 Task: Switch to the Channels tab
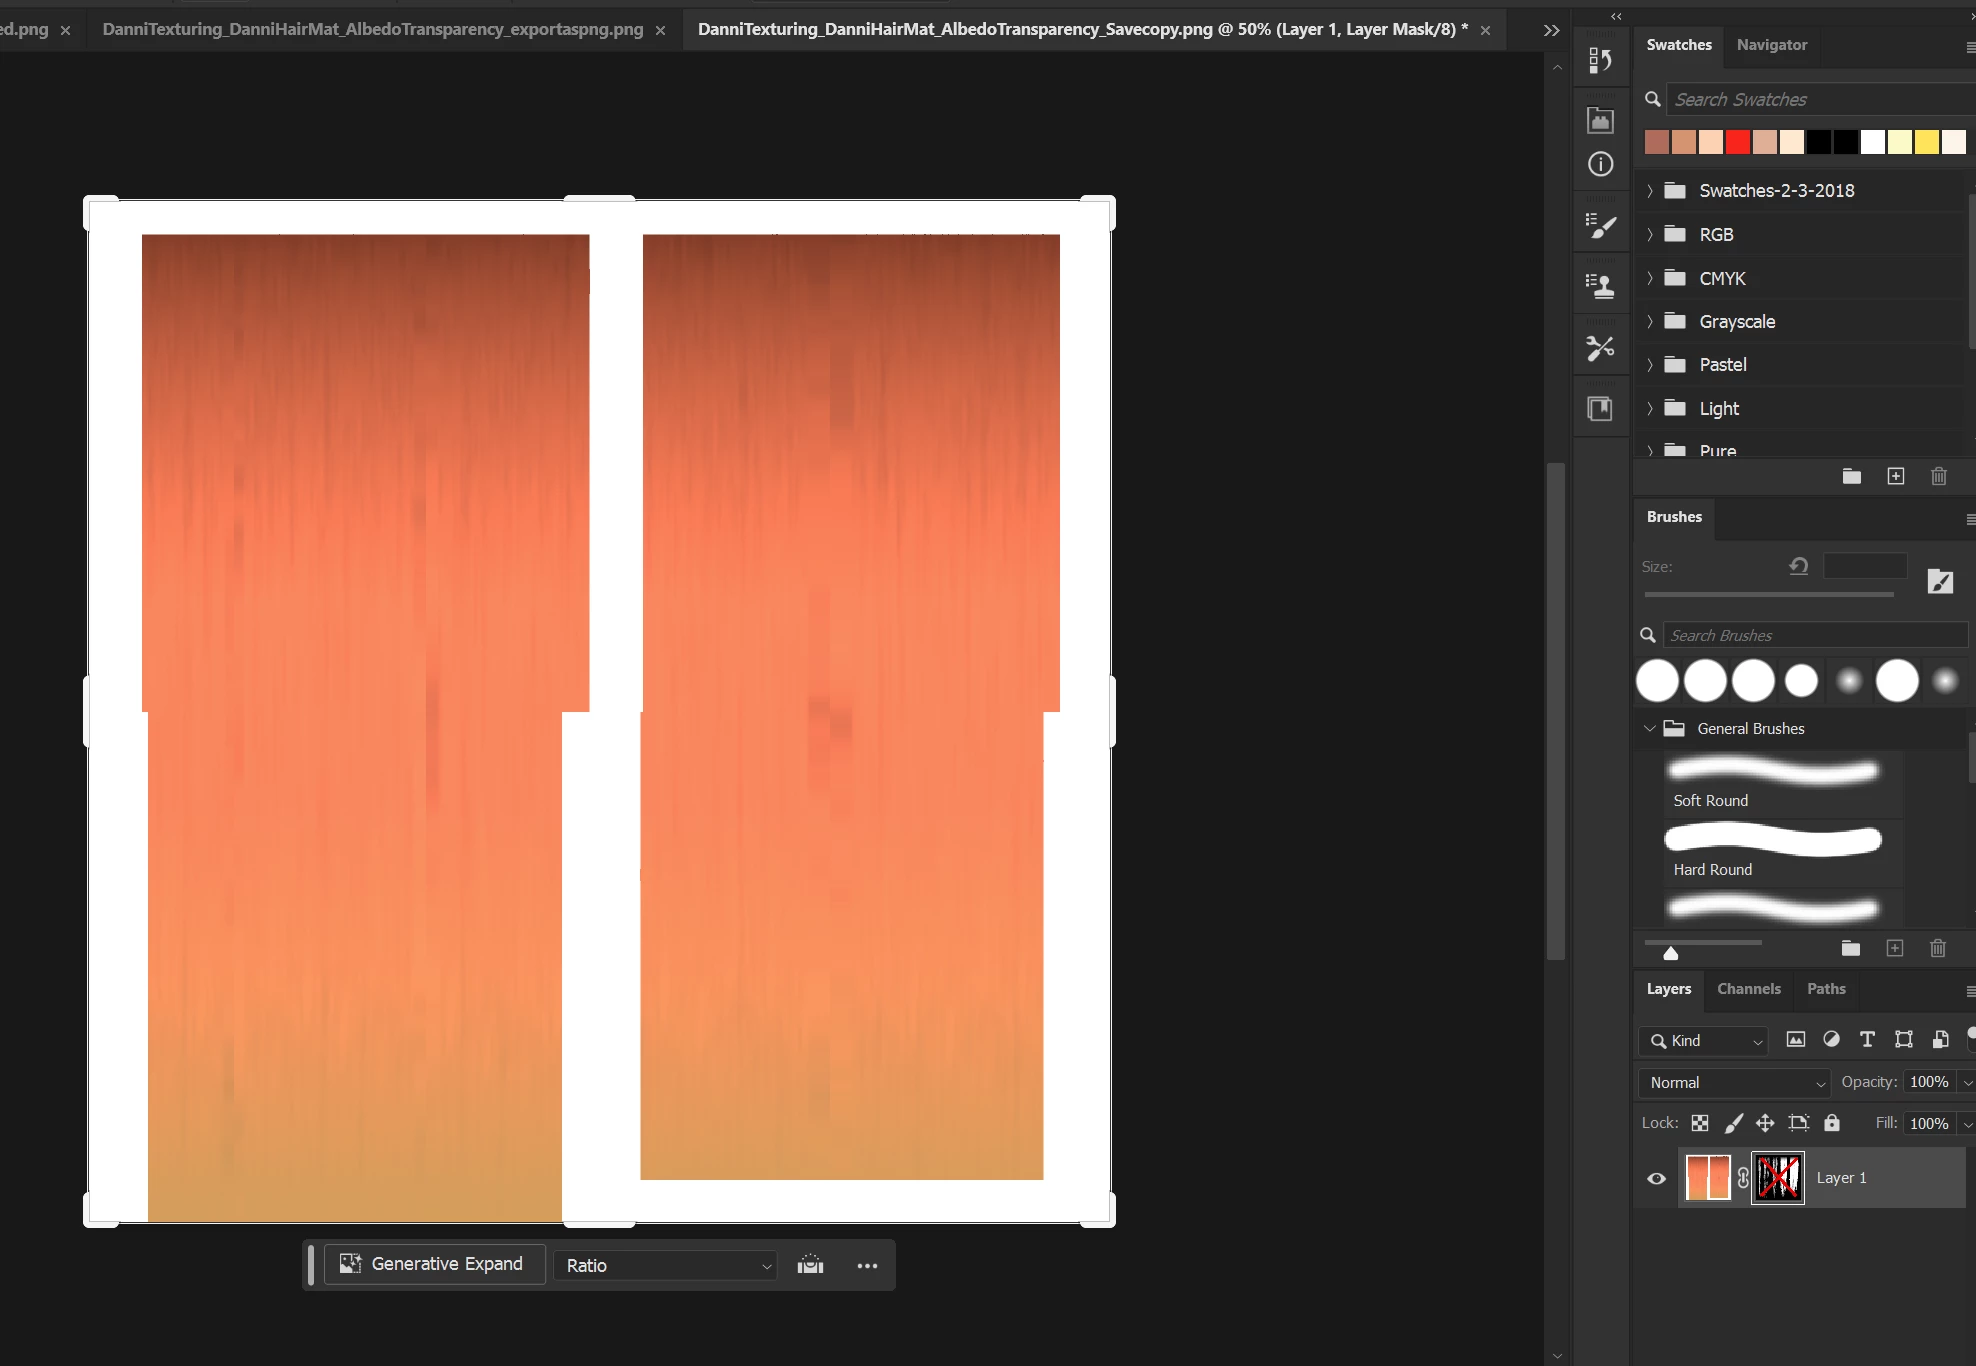click(1748, 989)
